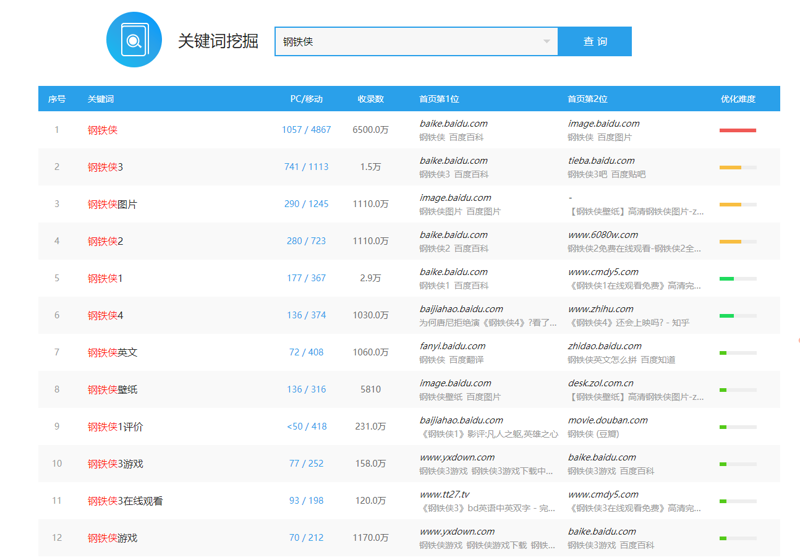The height and width of the screenshot is (560, 800).
Task: Click www.cmdy5.com in row 5
Action: 603,272
